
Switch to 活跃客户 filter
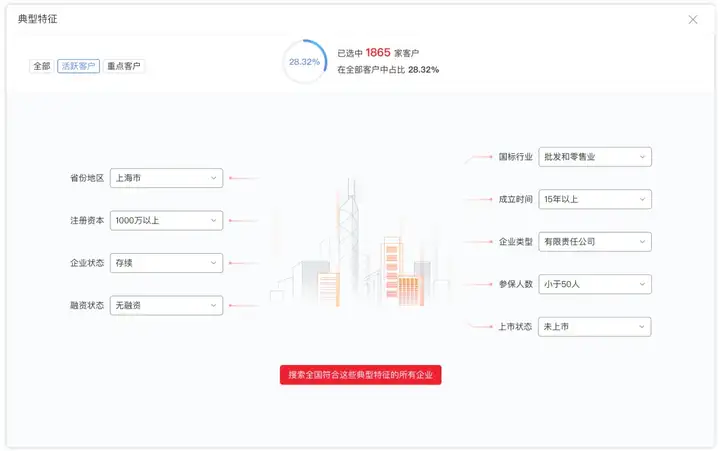pyautogui.click(x=79, y=66)
